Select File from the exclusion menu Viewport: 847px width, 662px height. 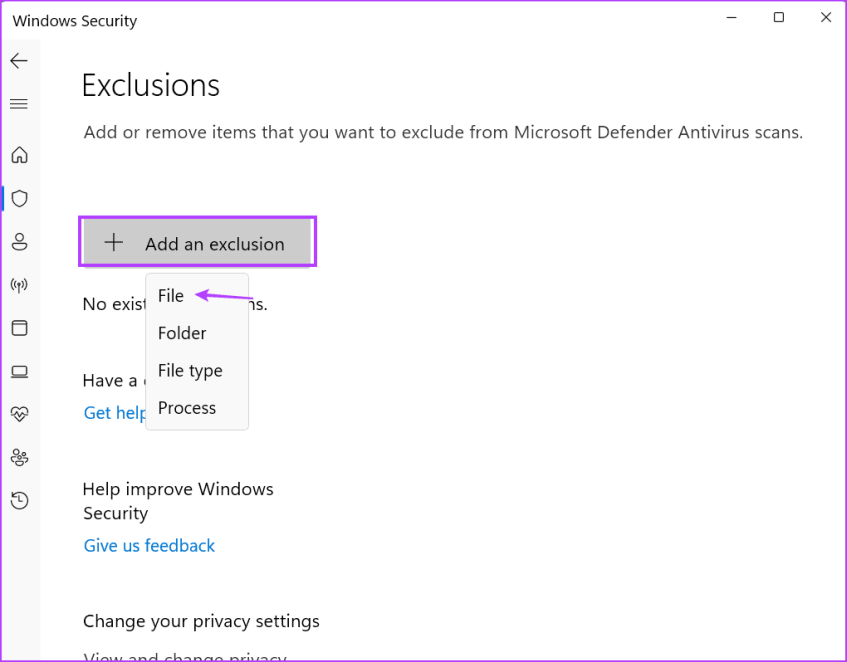point(171,296)
